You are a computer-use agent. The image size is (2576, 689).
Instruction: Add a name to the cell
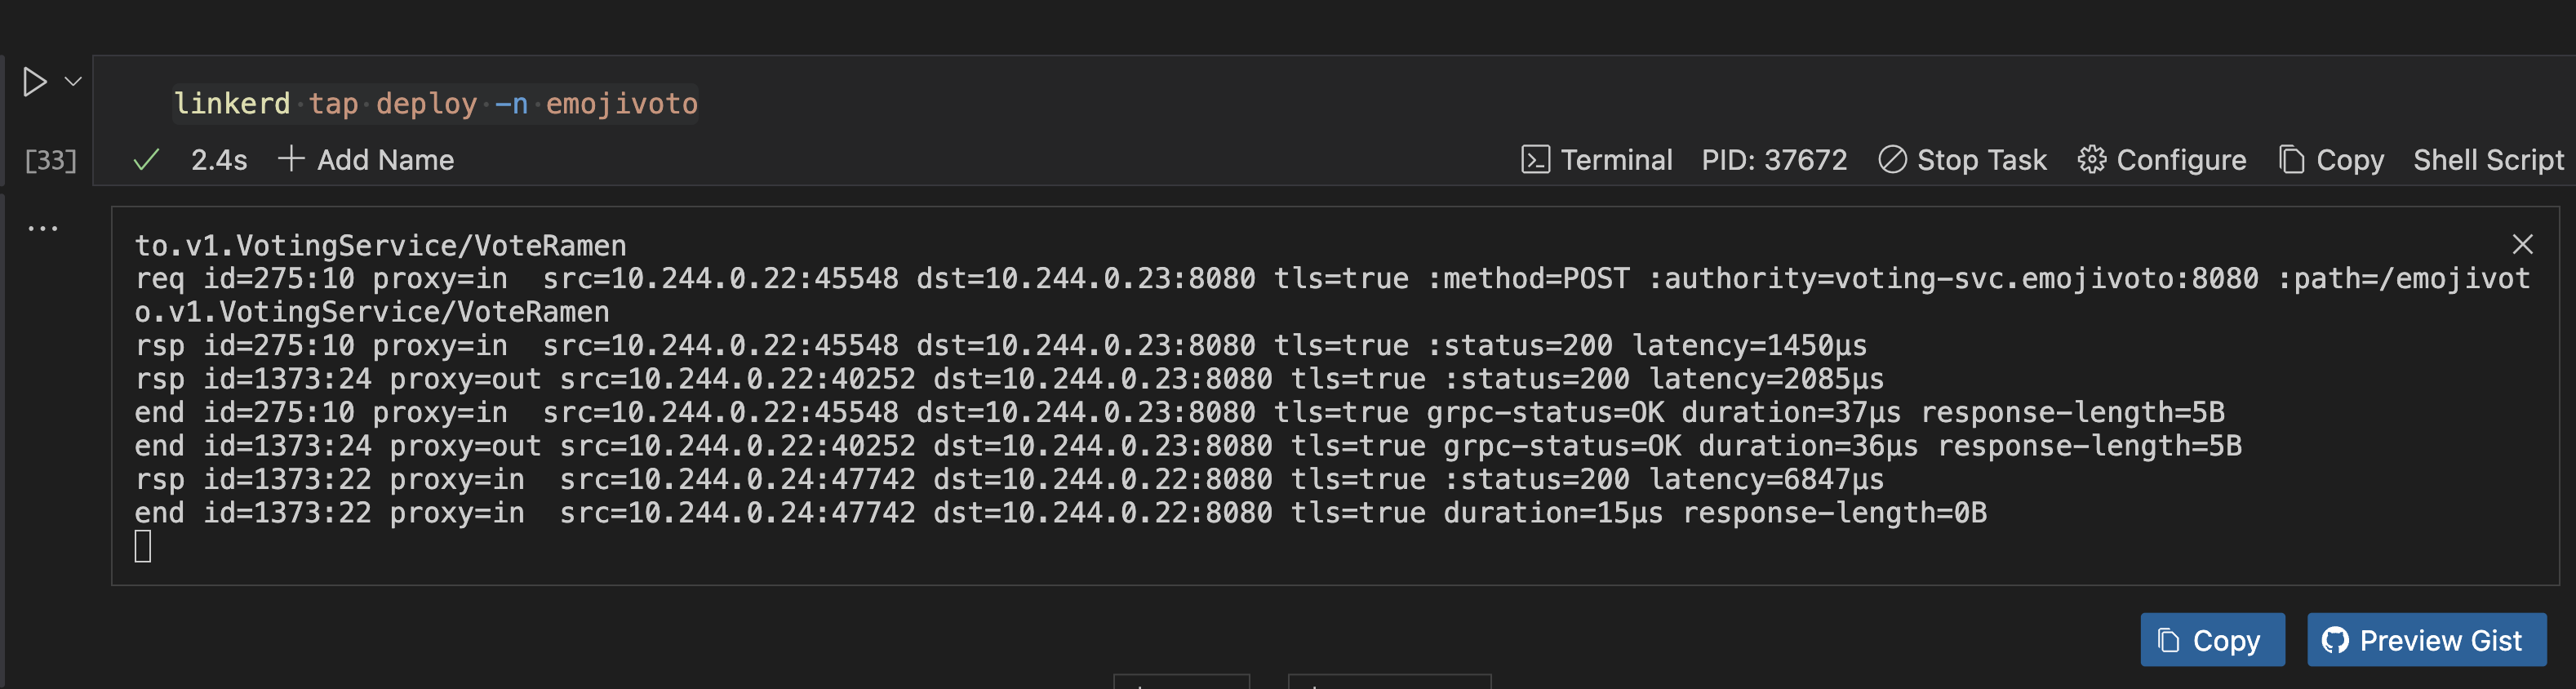point(367,160)
